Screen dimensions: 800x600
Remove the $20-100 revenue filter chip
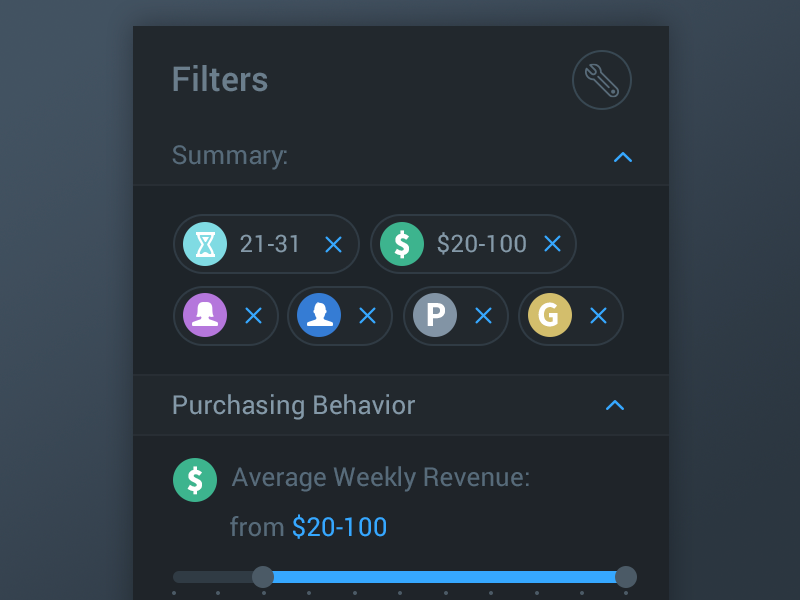(x=552, y=244)
